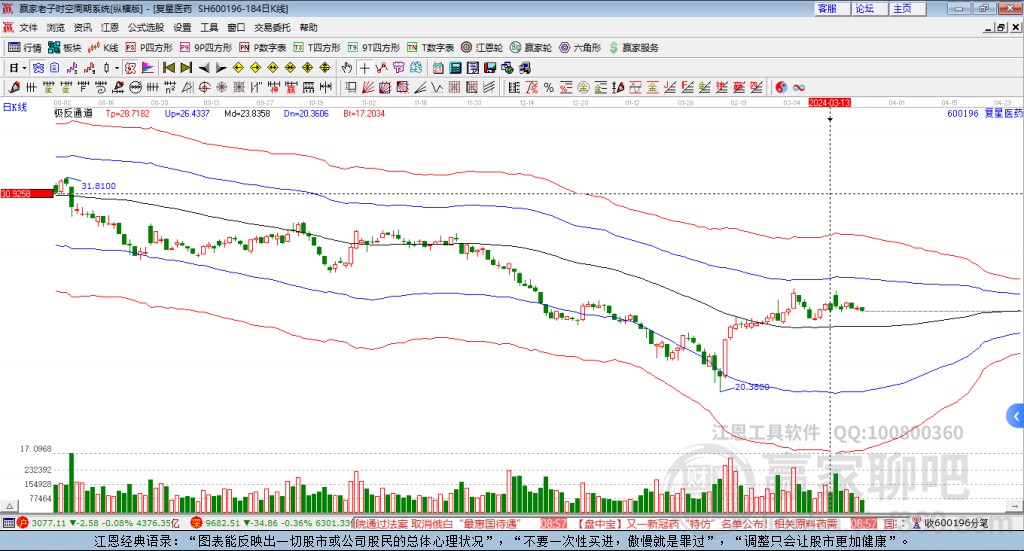Image resolution: width=1024 pixels, height=551 pixels.
Task: Toggle the 权 price adjustment button
Action: (x=130, y=68)
